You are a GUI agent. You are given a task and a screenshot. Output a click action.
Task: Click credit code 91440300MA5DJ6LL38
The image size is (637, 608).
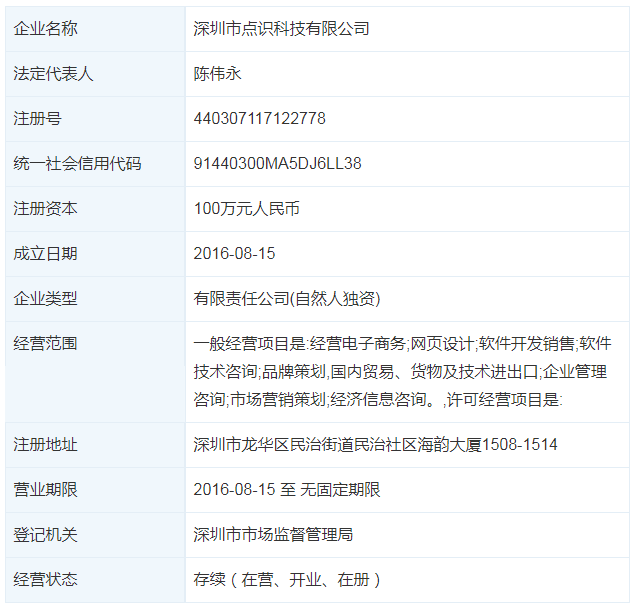tap(277, 164)
